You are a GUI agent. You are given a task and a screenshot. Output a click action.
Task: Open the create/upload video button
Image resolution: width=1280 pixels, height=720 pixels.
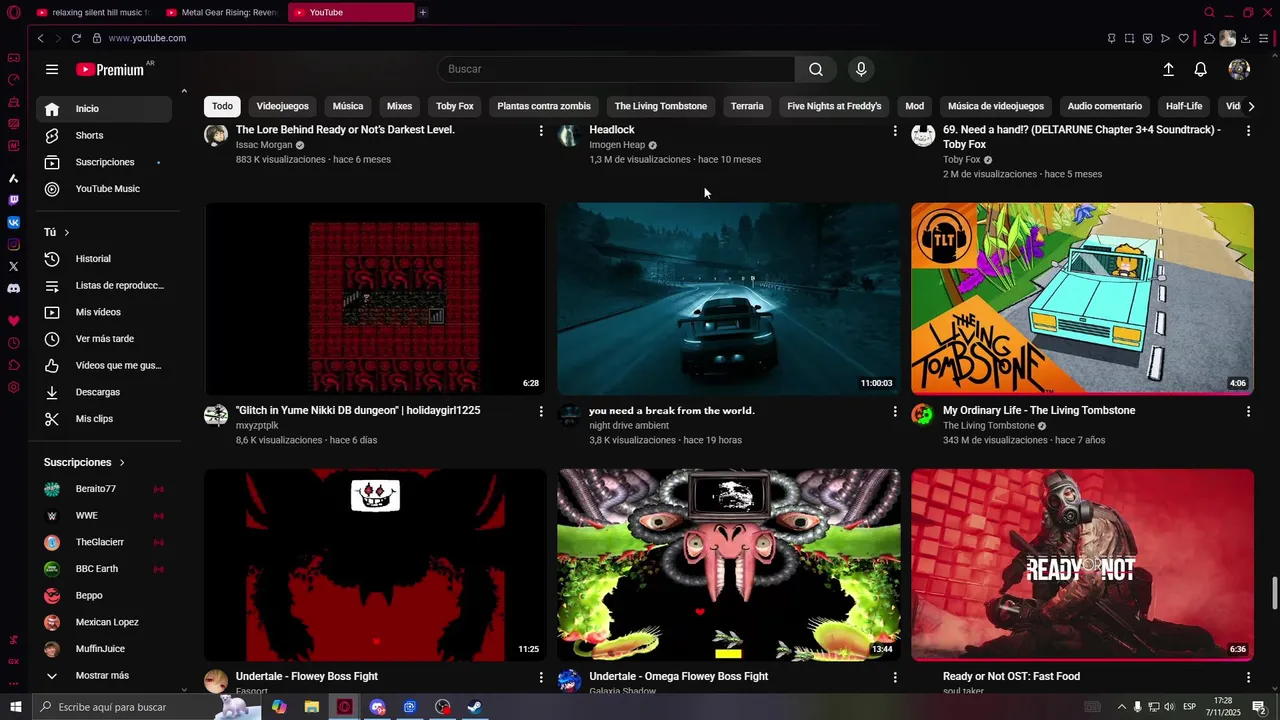click(1168, 69)
